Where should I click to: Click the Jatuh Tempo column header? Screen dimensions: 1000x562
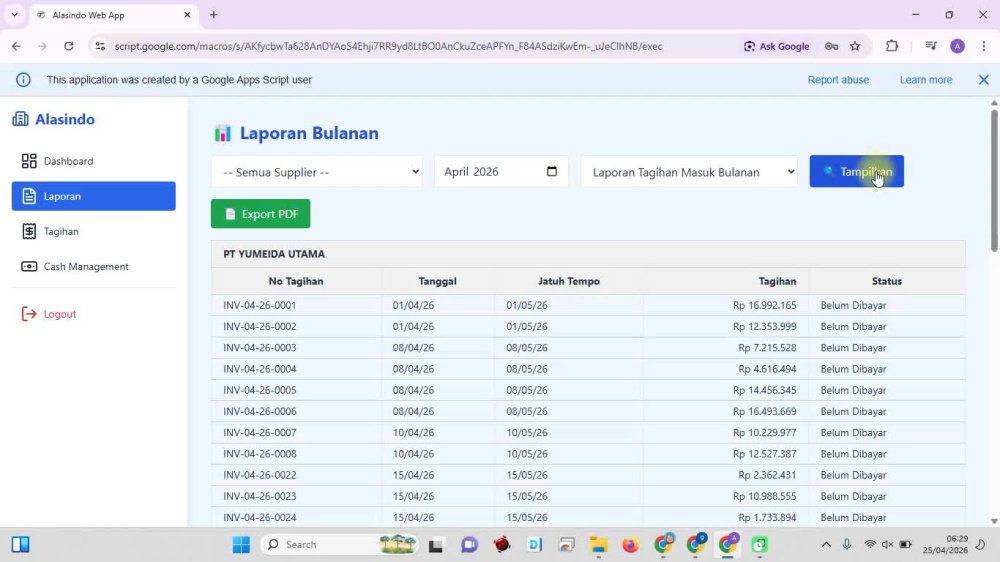(x=569, y=281)
